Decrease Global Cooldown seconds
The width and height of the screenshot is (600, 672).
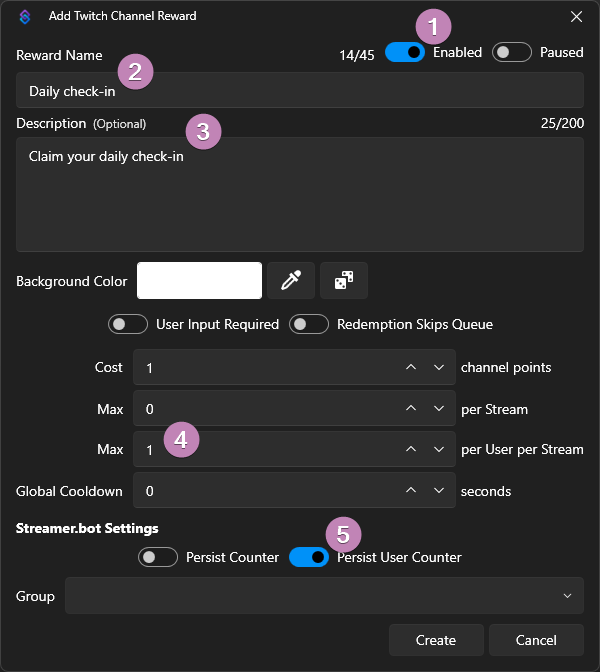(x=439, y=490)
